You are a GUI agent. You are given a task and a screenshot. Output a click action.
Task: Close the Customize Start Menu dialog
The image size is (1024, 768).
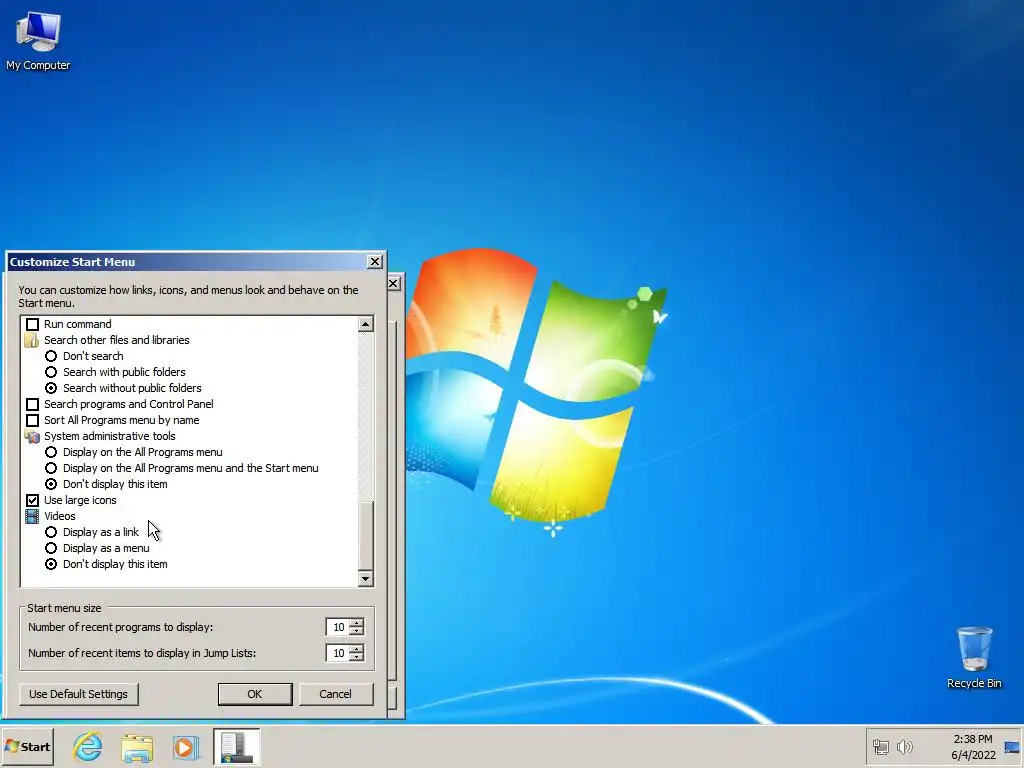(375, 262)
